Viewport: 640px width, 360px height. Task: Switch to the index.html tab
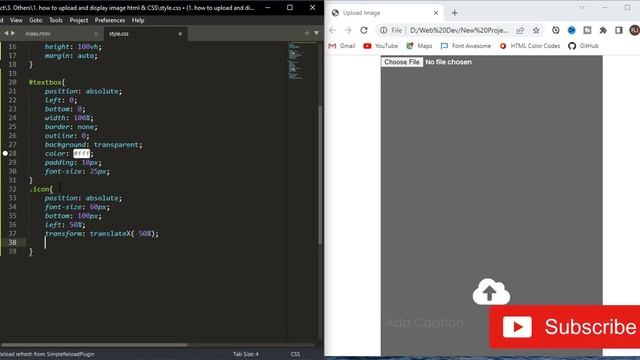pyautogui.click(x=38, y=34)
